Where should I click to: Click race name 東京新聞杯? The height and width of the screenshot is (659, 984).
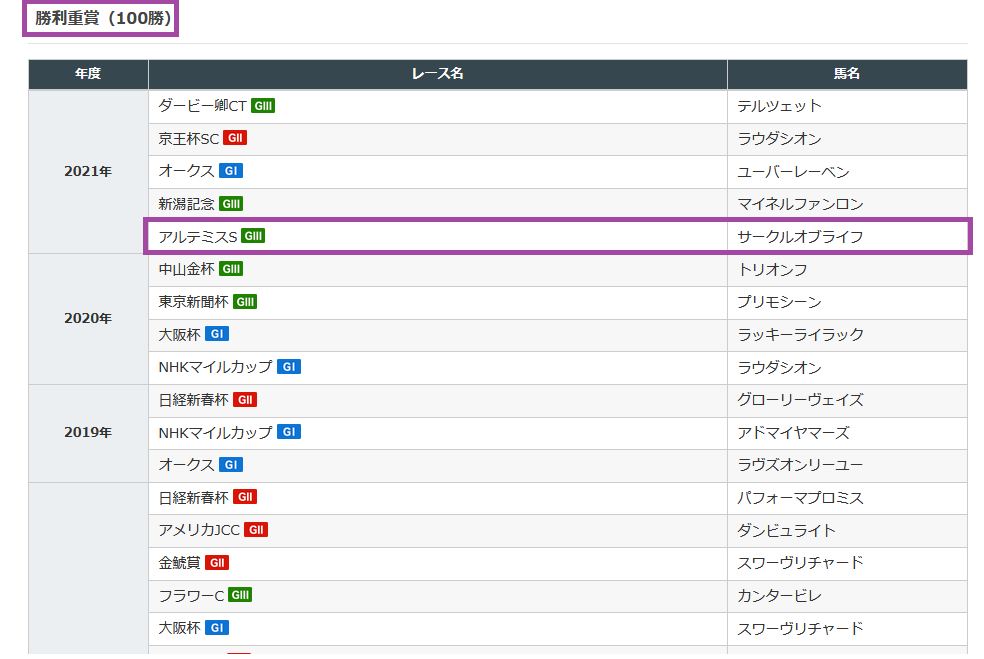pyautogui.click(x=193, y=302)
